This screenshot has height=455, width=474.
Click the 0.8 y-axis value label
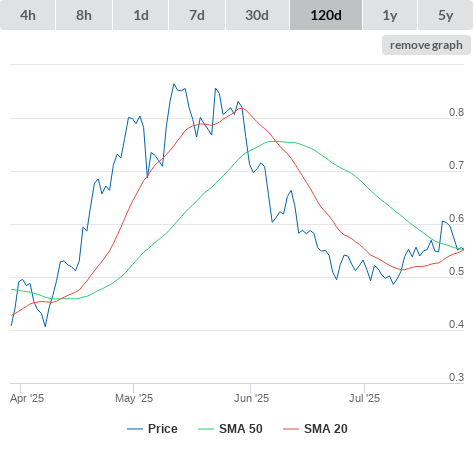click(456, 112)
